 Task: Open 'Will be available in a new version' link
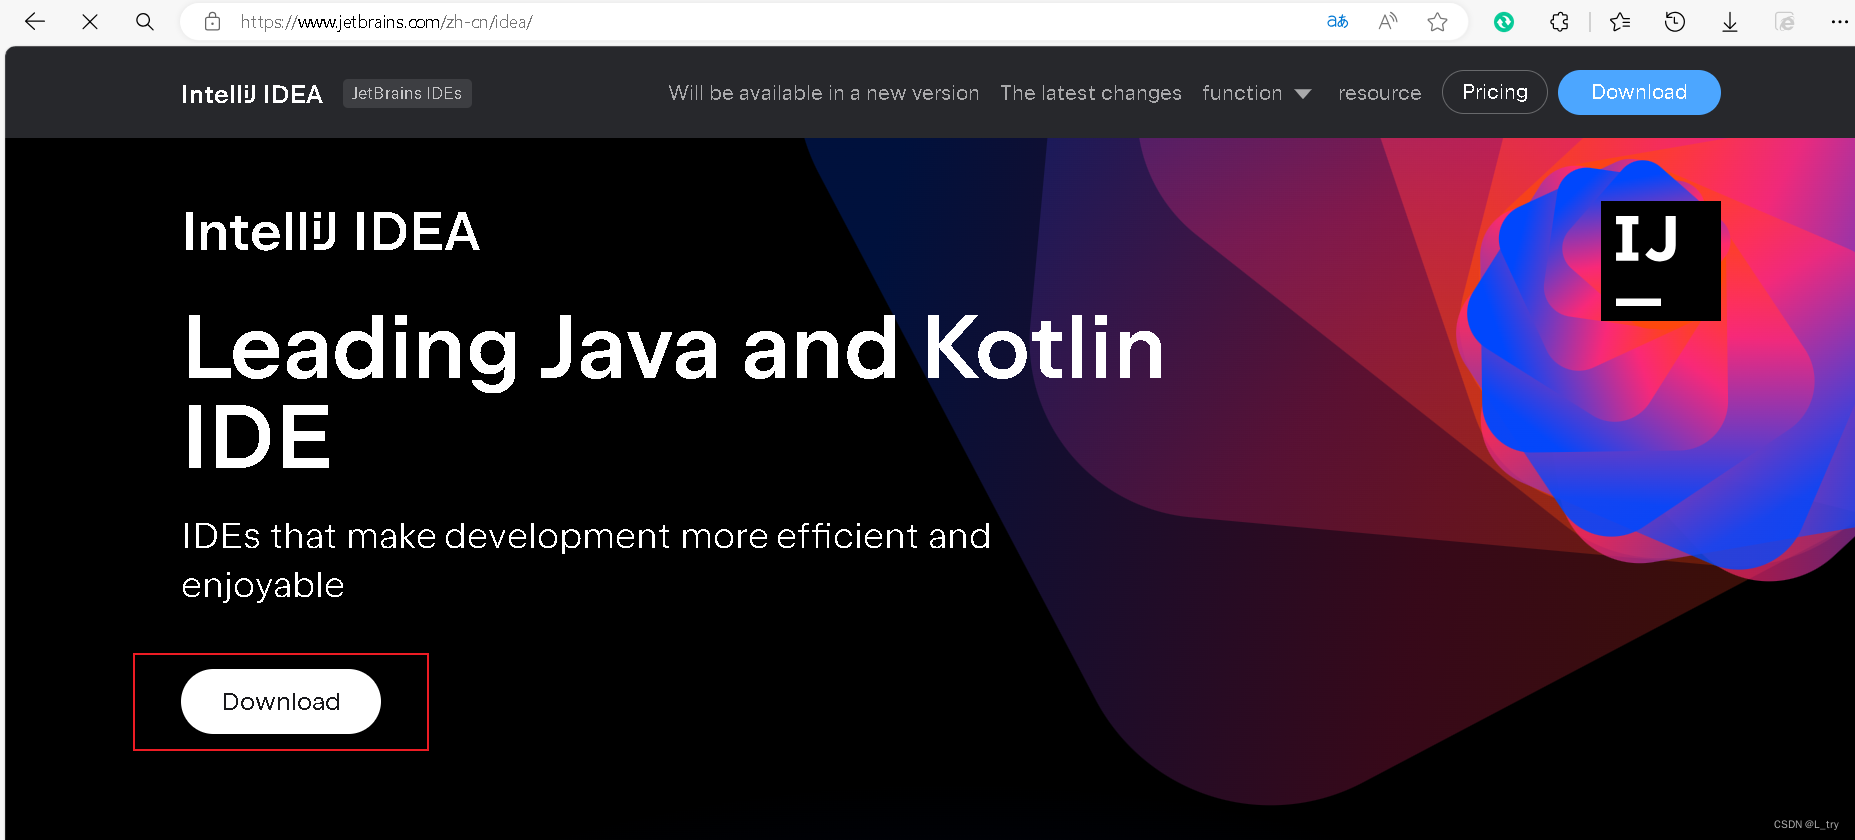point(824,93)
